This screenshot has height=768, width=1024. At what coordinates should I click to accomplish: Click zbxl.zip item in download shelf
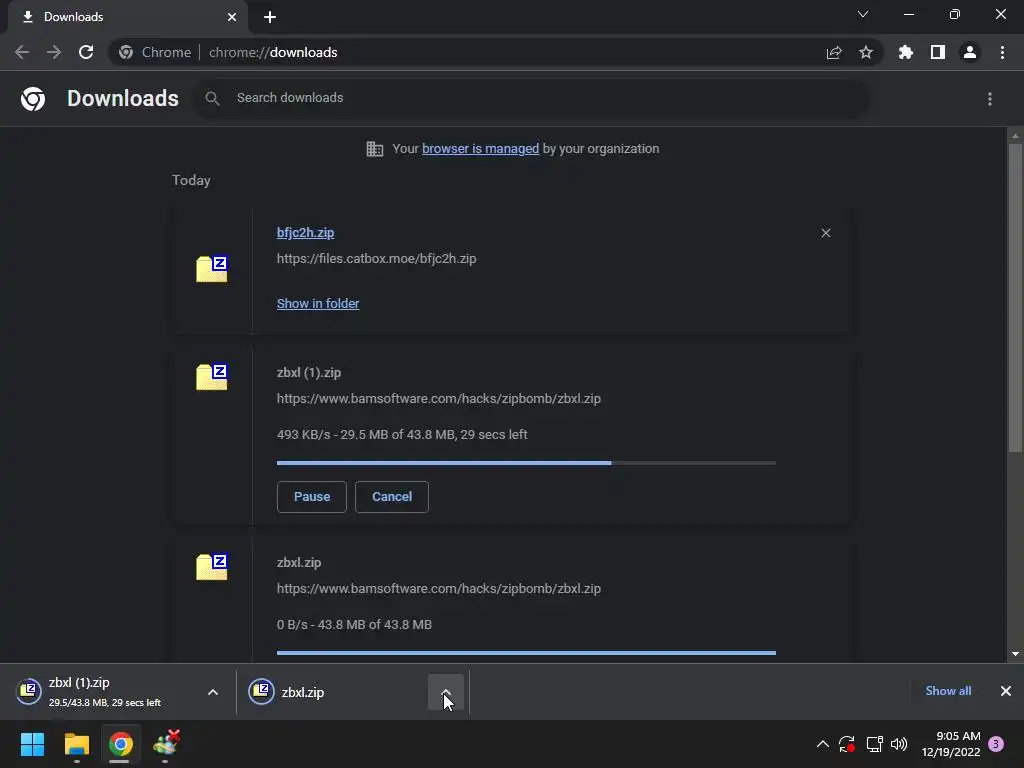point(333,692)
